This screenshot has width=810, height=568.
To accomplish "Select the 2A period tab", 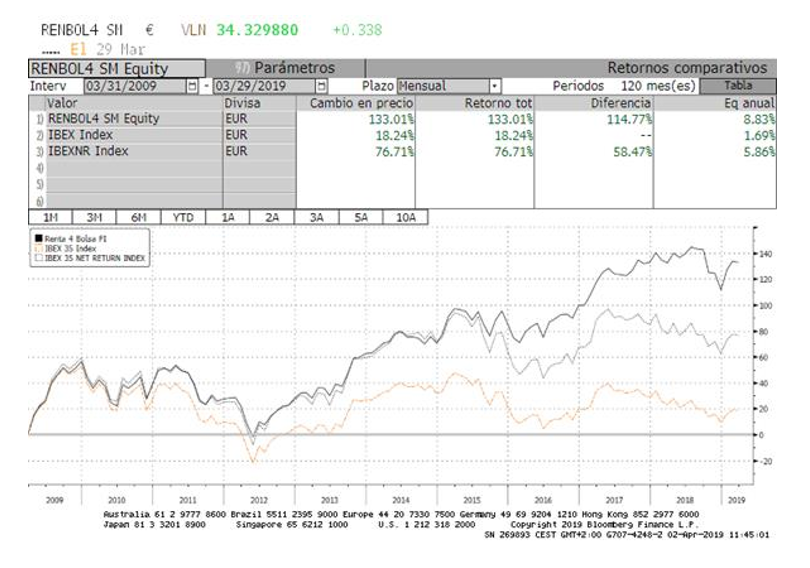I will (x=272, y=217).
